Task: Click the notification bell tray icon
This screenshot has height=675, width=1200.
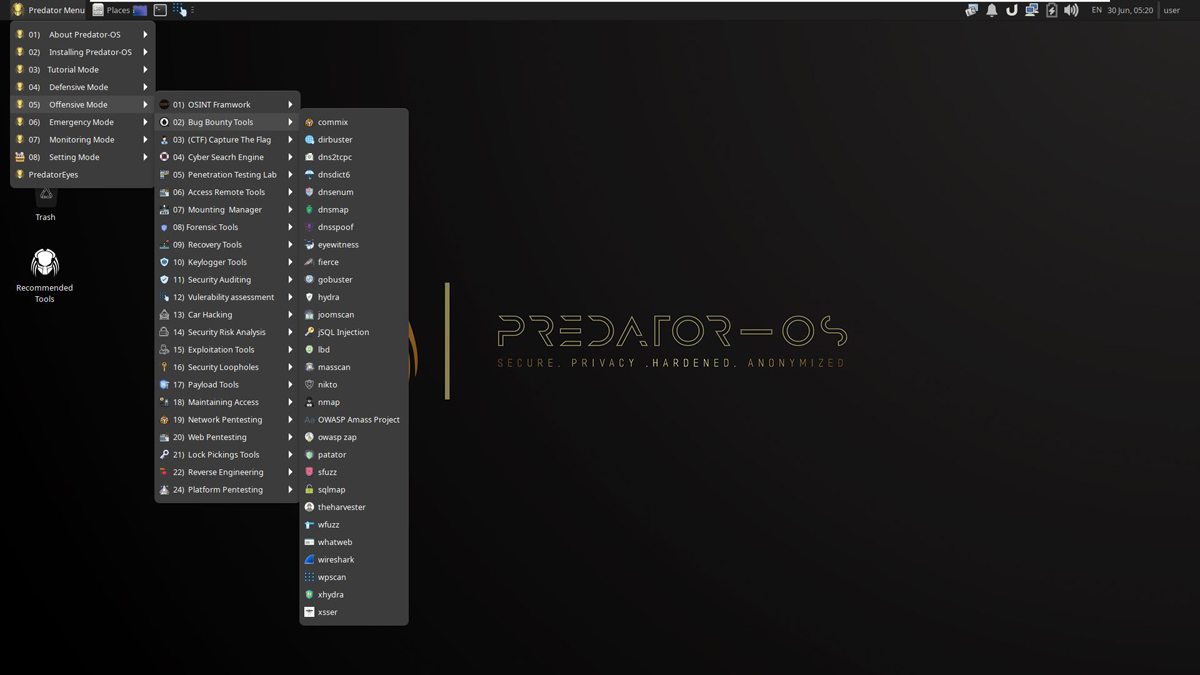Action: pyautogui.click(x=992, y=10)
